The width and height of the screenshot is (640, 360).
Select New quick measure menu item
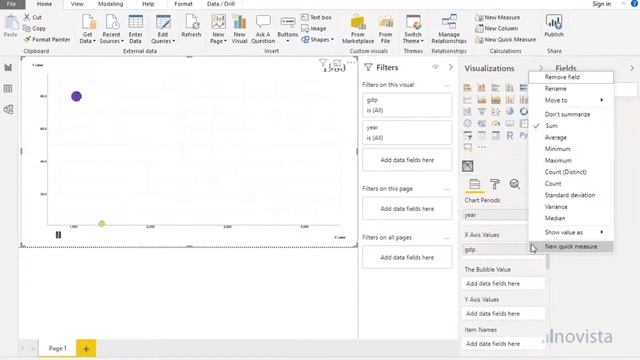(x=571, y=247)
